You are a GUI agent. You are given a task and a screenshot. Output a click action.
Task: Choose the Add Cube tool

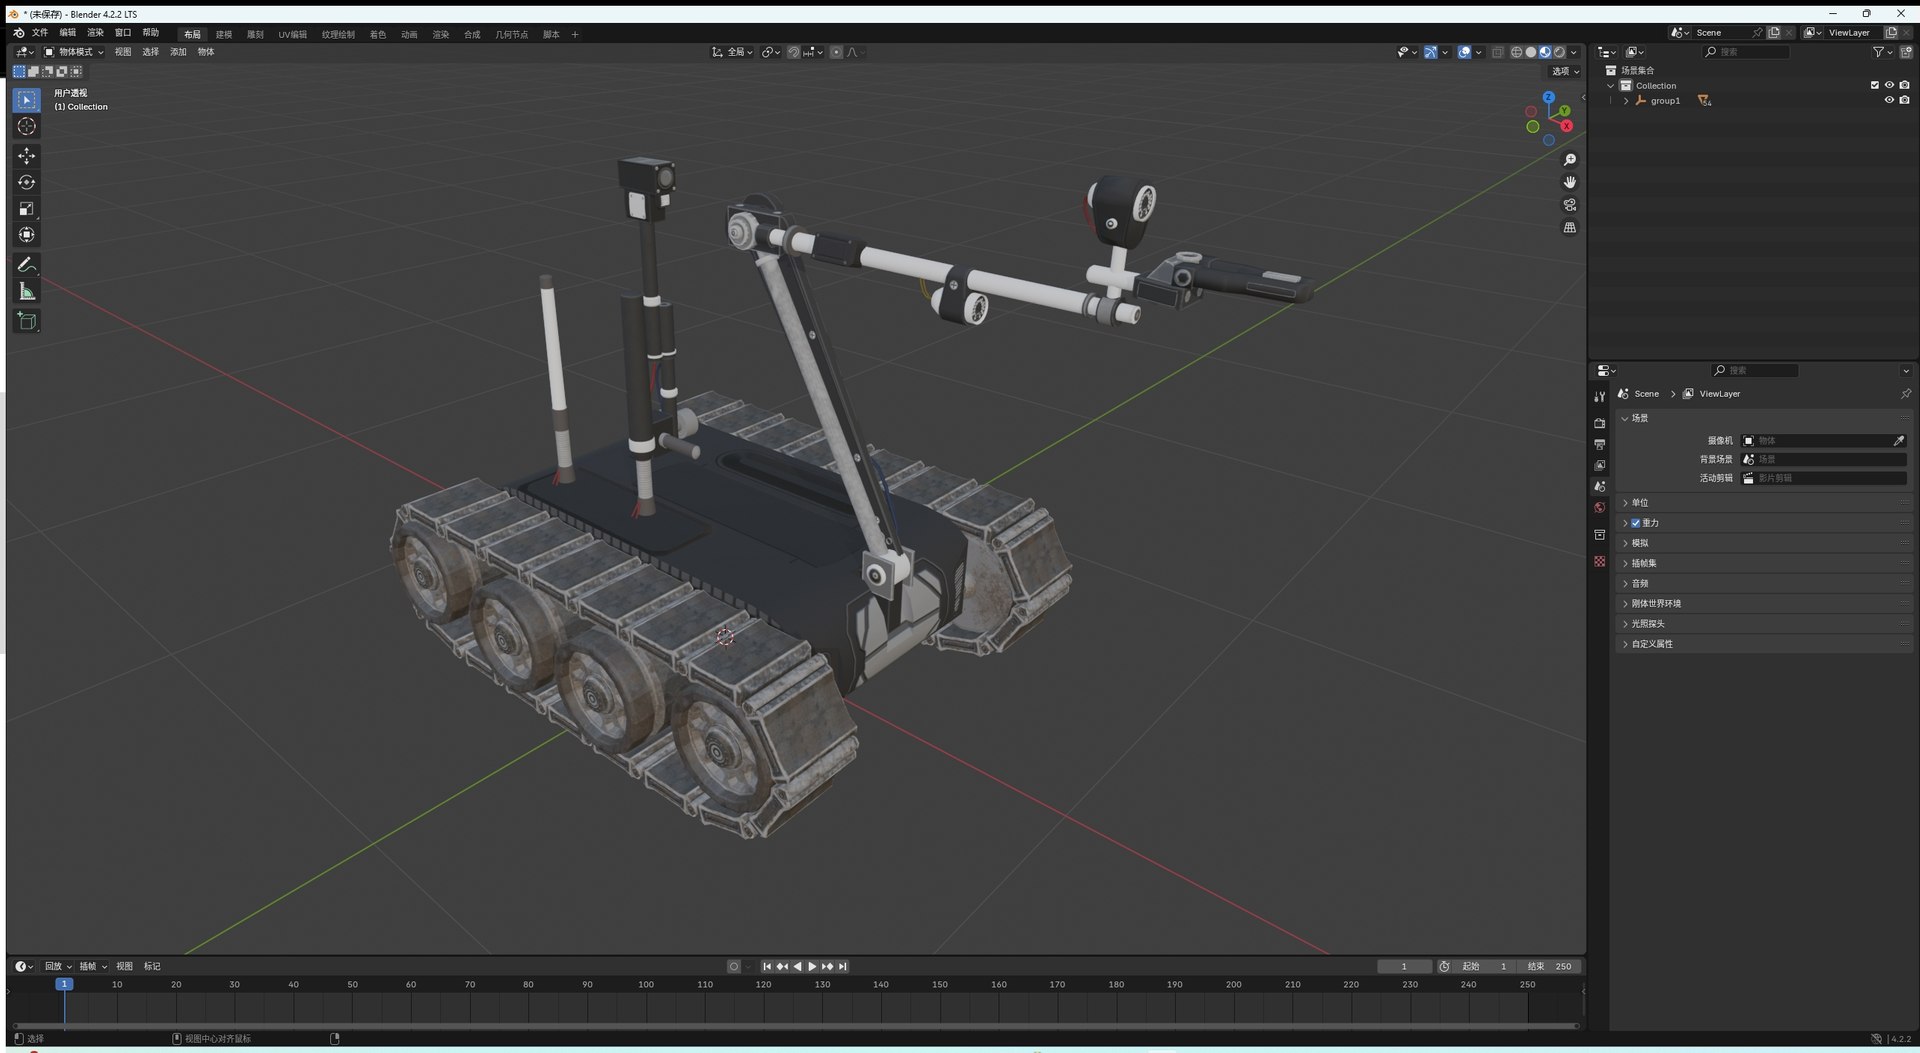(27, 321)
